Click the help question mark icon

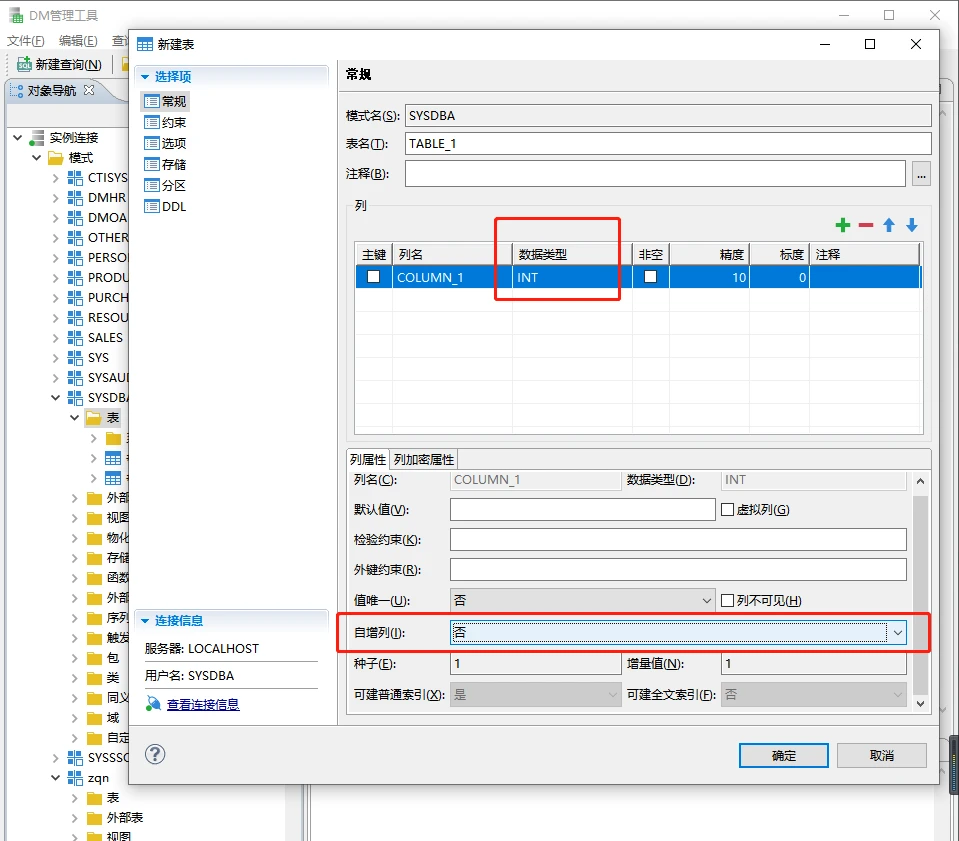tap(155, 754)
